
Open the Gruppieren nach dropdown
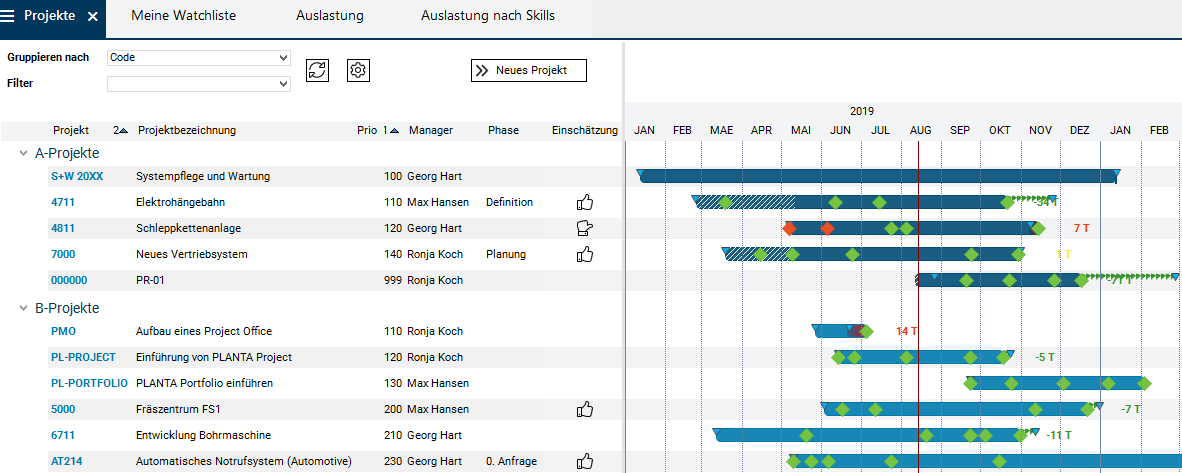point(199,57)
